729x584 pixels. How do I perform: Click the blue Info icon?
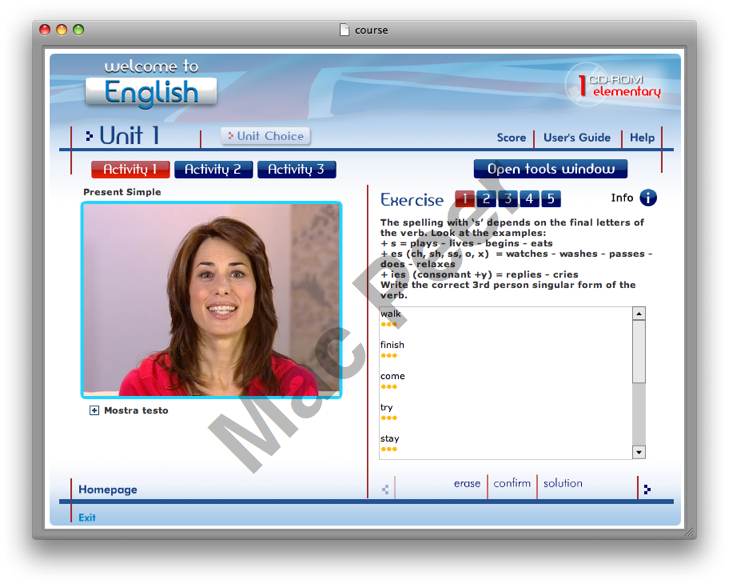(648, 198)
